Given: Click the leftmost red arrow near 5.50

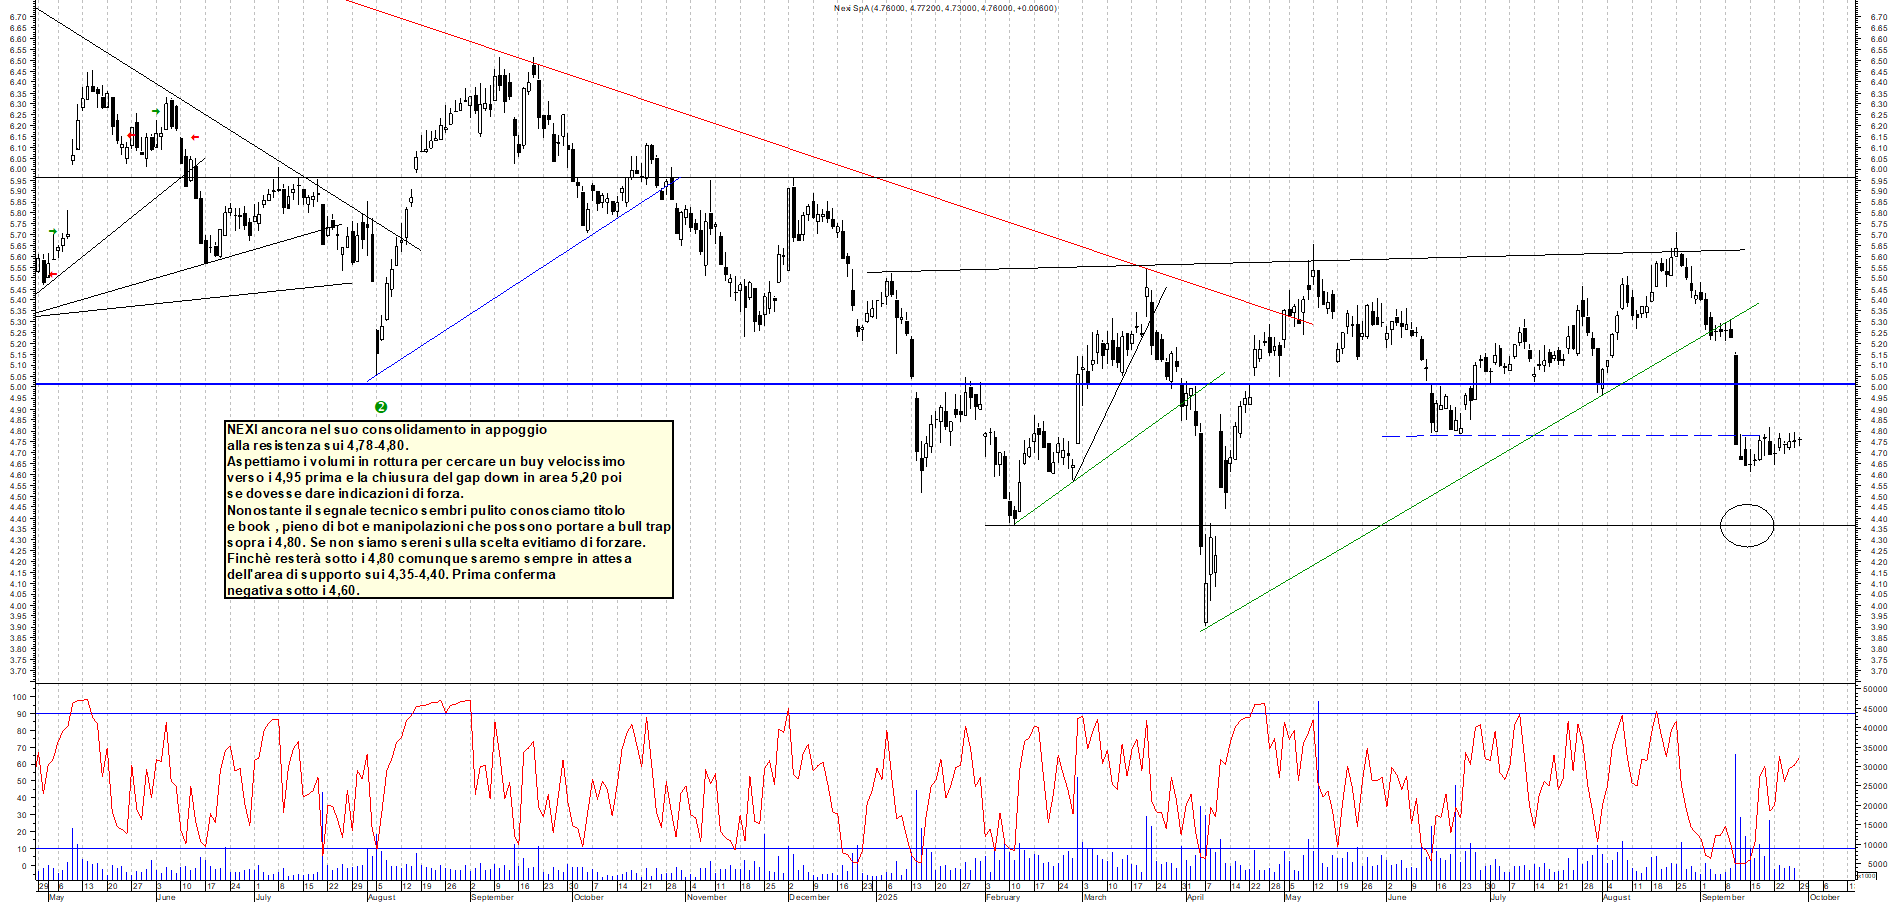Looking at the screenshot, I should click(x=53, y=275).
